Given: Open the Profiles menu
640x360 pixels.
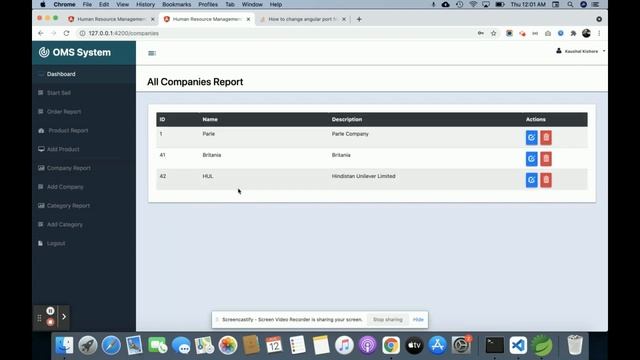Looking at the screenshot, I should pos(208,4).
